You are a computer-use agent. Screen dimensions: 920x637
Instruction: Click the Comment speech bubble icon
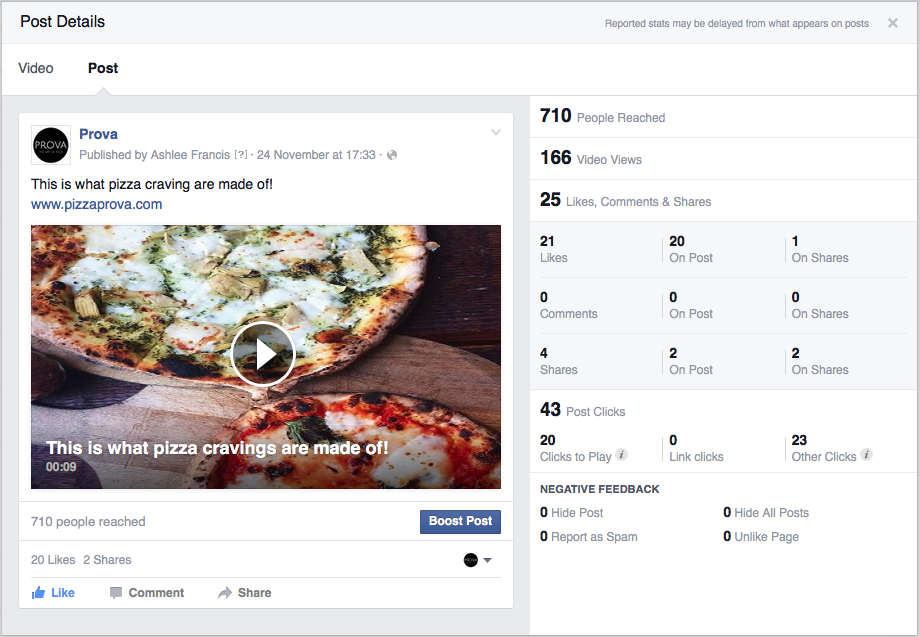(x=116, y=593)
